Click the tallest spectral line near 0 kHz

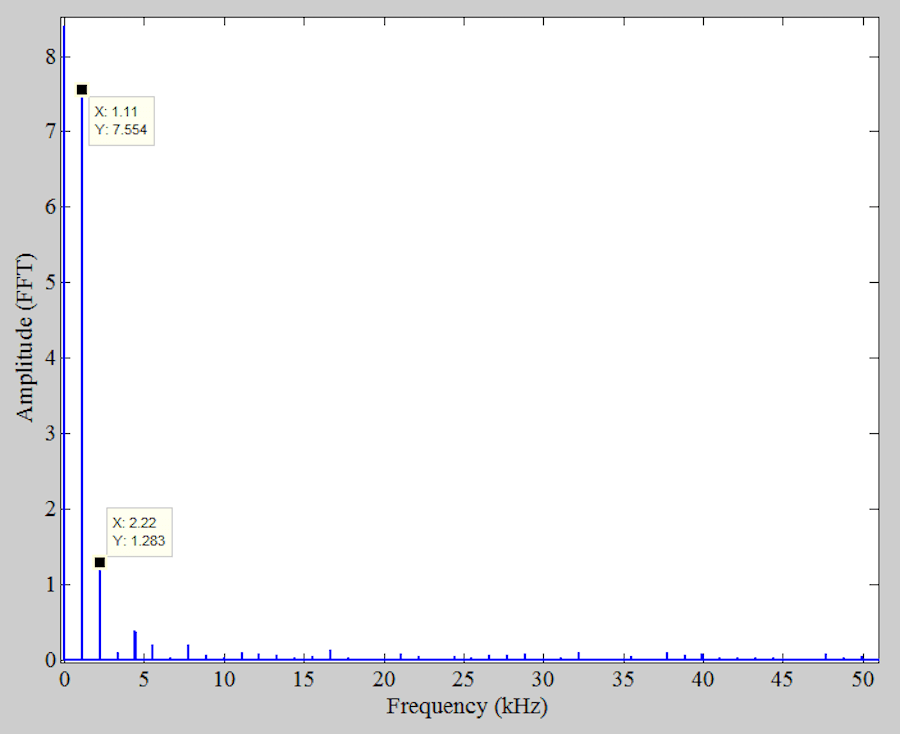pyautogui.click(x=66, y=300)
